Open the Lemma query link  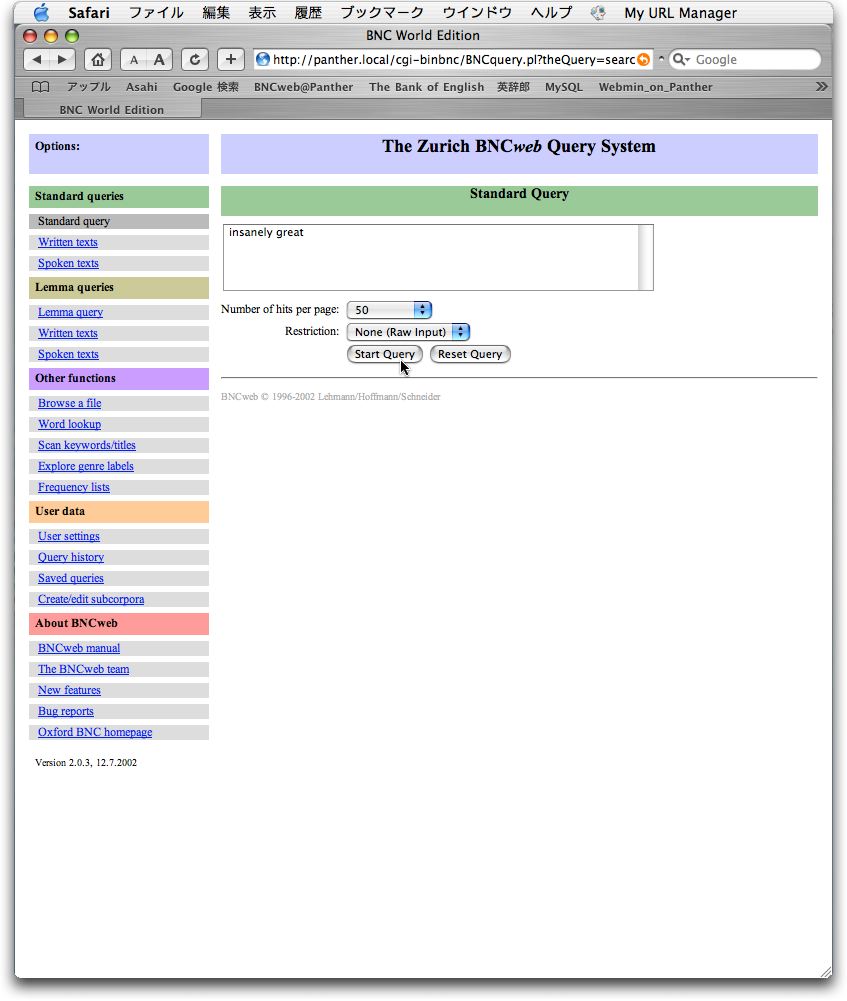click(x=70, y=312)
